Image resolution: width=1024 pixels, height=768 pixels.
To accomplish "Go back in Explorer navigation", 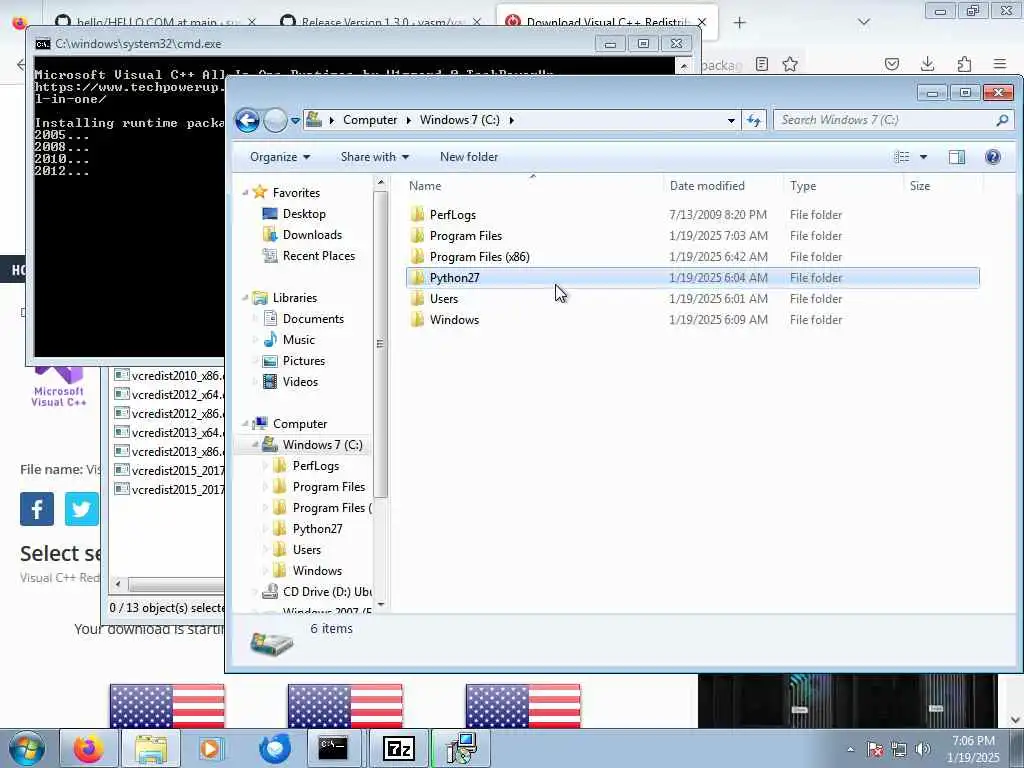I will point(248,120).
